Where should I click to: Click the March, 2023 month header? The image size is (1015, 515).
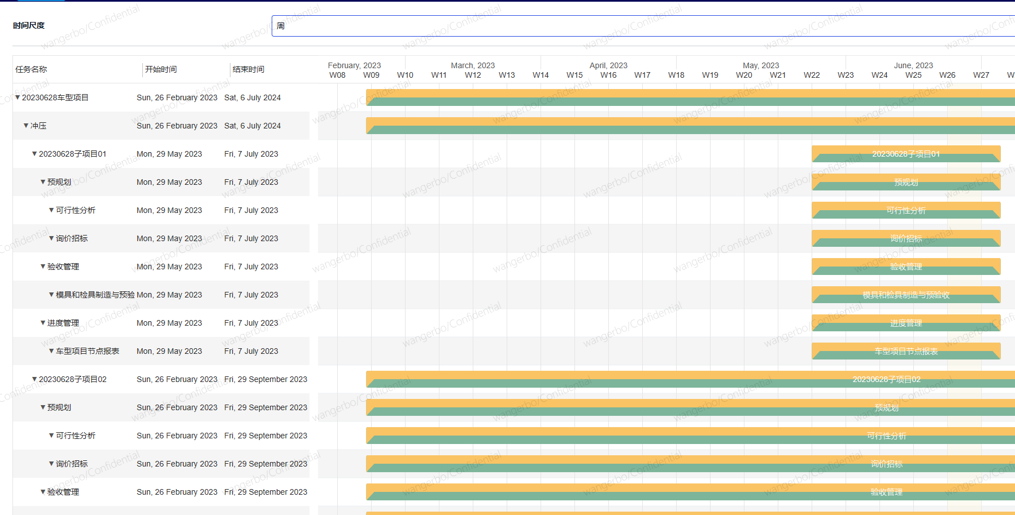(x=473, y=65)
